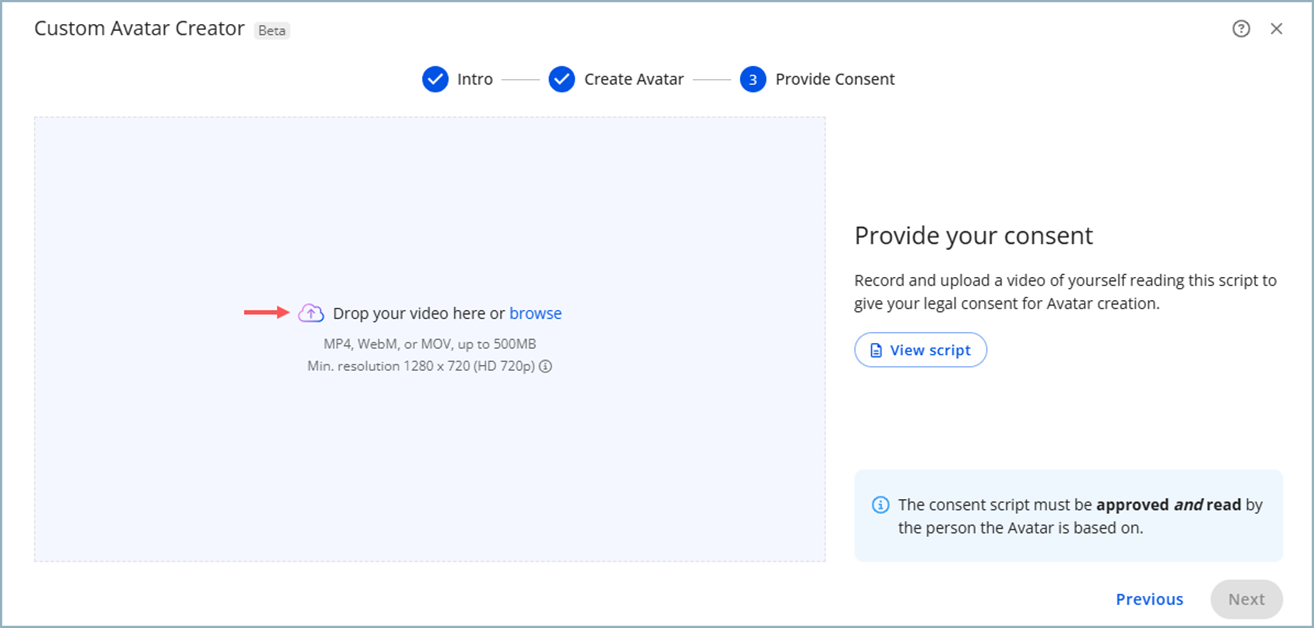Screen dimensions: 1314x628
Task: Click 'Min. resolution 1280 x 720' text
Action: pyautogui.click(x=421, y=366)
